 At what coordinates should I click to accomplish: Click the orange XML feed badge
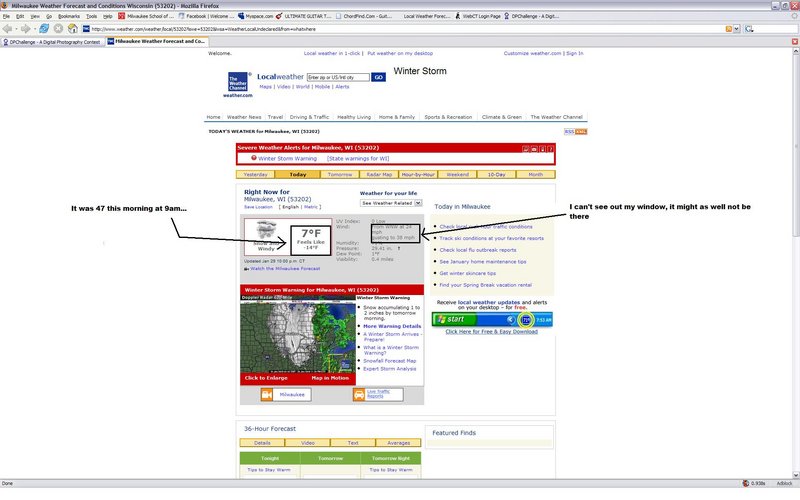coord(581,132)
